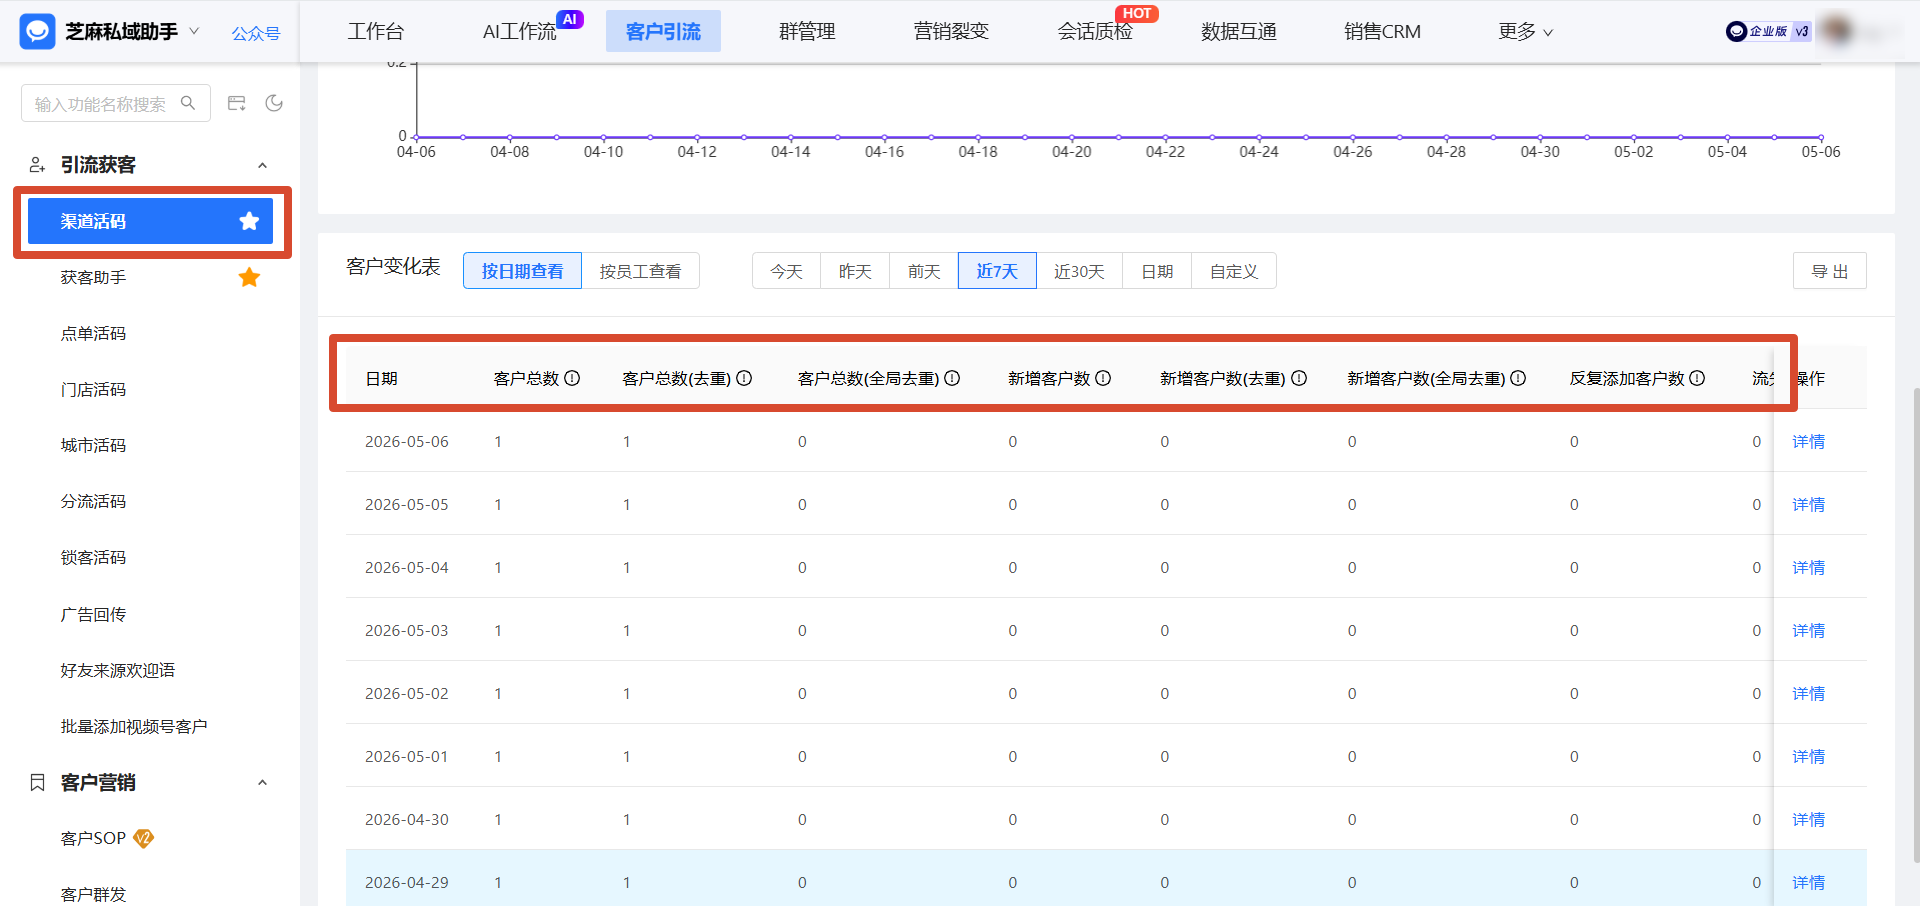Viewport: 1920px width, 906px height.
Task: Choose the 昨天 date filter
Action: pyautogui.click(x=855, y=271)
